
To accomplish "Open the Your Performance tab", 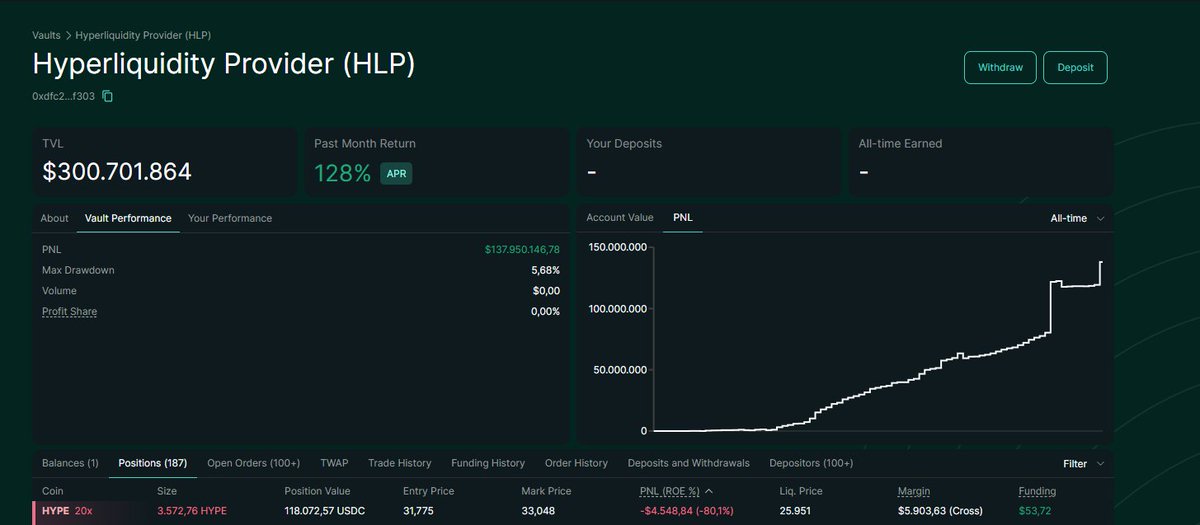I will 230,218.
